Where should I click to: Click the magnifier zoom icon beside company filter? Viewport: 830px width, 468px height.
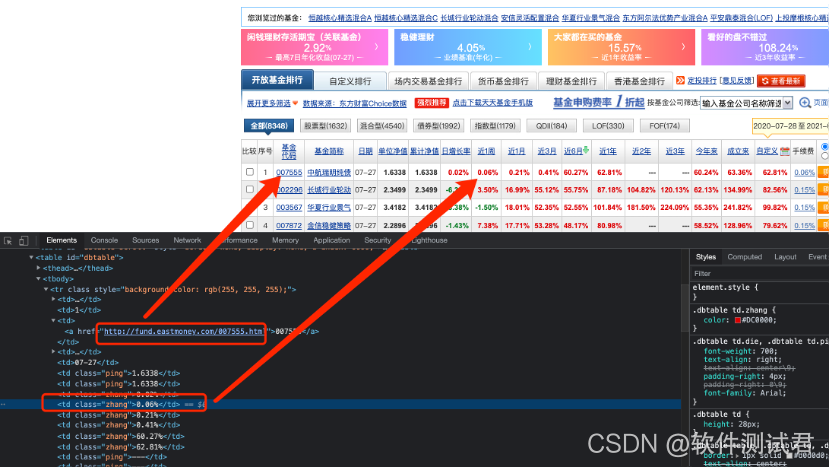(x=805, y=103)
